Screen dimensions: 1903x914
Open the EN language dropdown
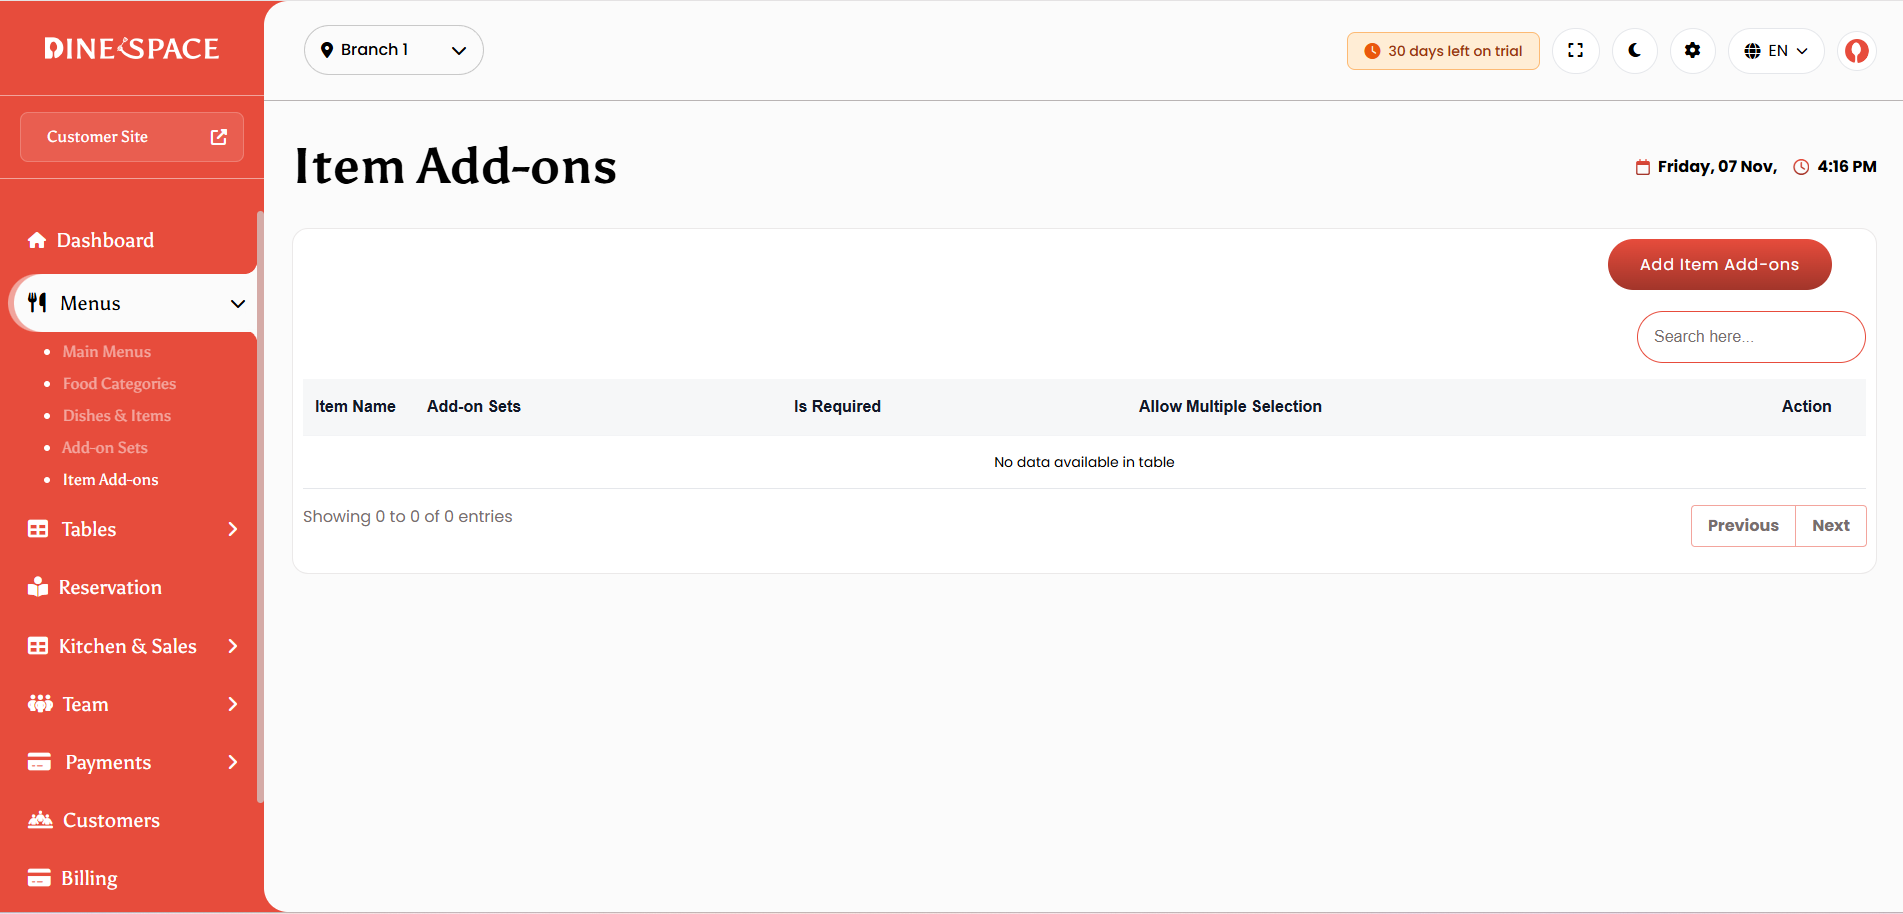click(1776, 50)
